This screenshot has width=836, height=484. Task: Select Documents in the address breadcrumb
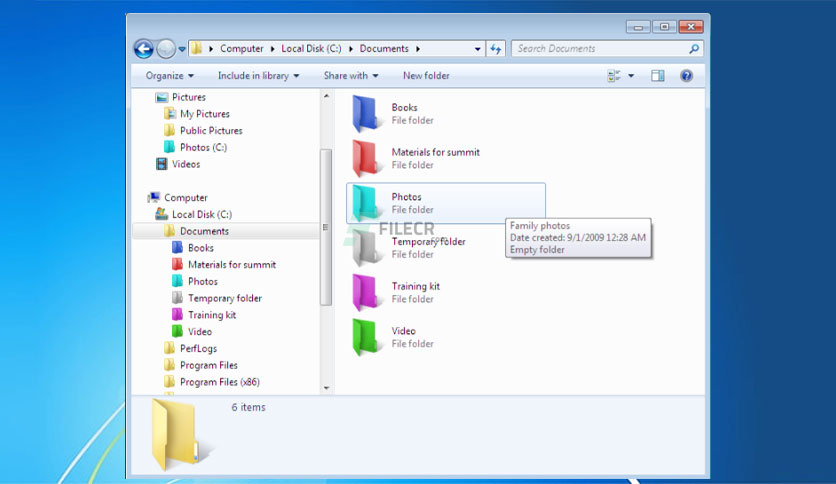(x=384, y=49)
